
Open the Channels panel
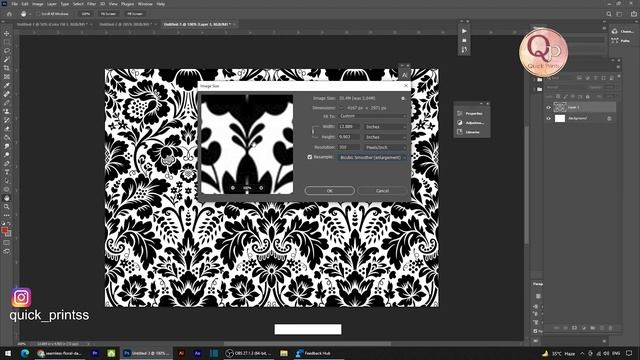(x=623, y=31)
